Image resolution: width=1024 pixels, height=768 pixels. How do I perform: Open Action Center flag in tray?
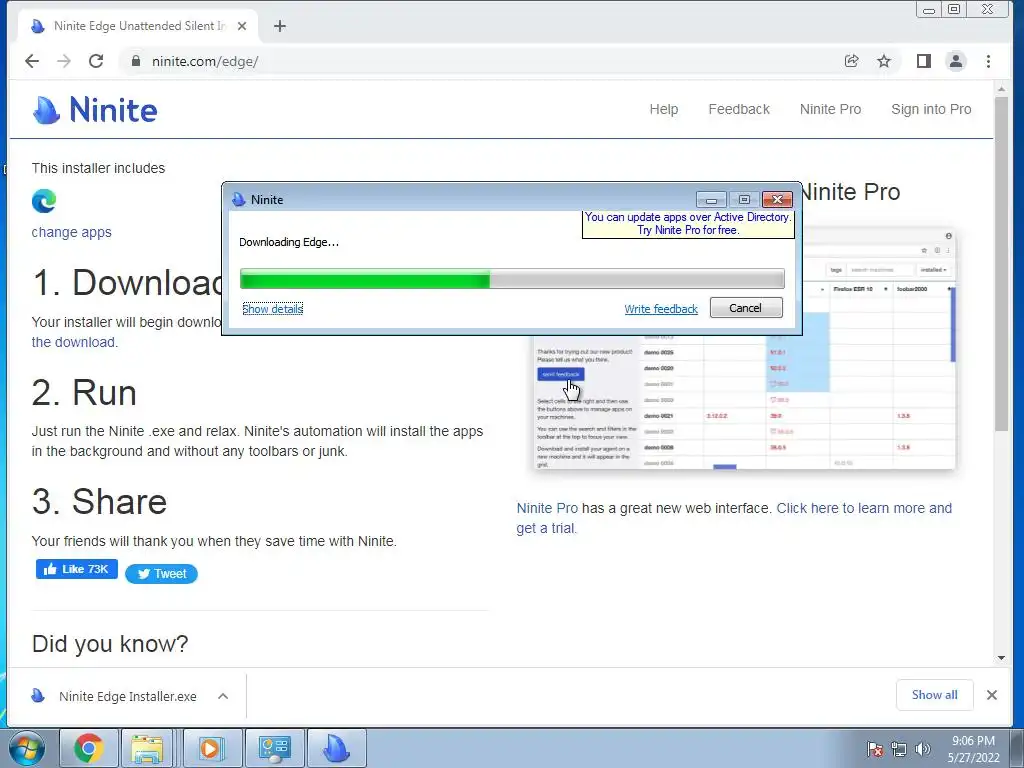tap(874, 749)
